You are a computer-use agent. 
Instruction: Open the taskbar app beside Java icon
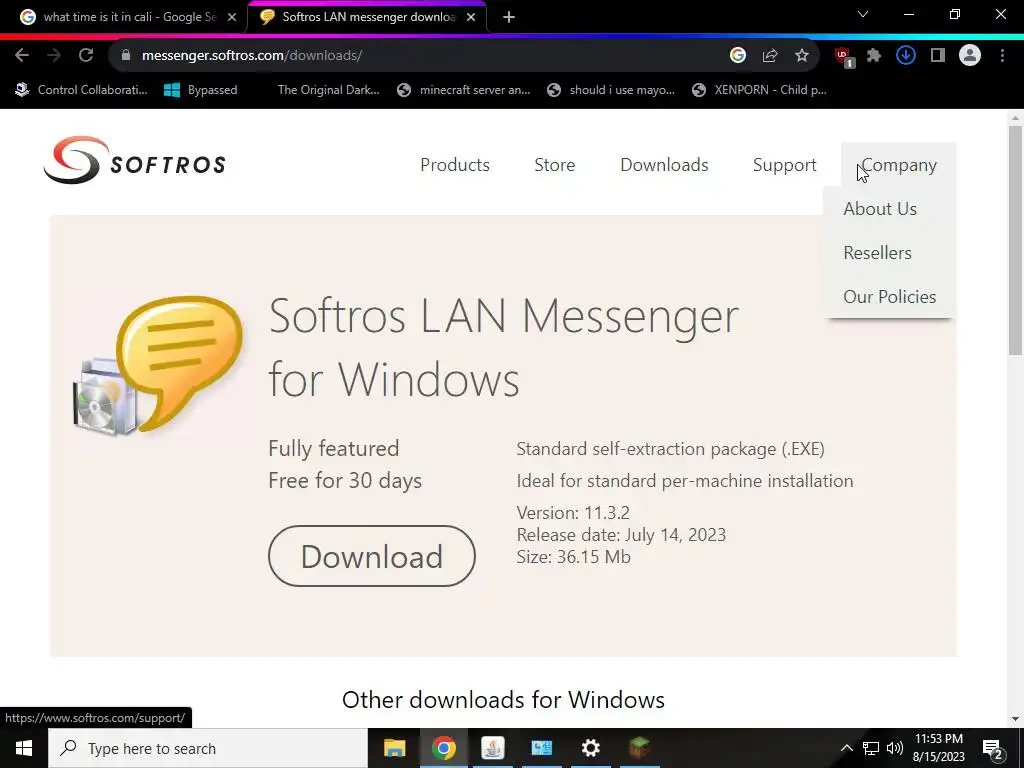[541, 748]
